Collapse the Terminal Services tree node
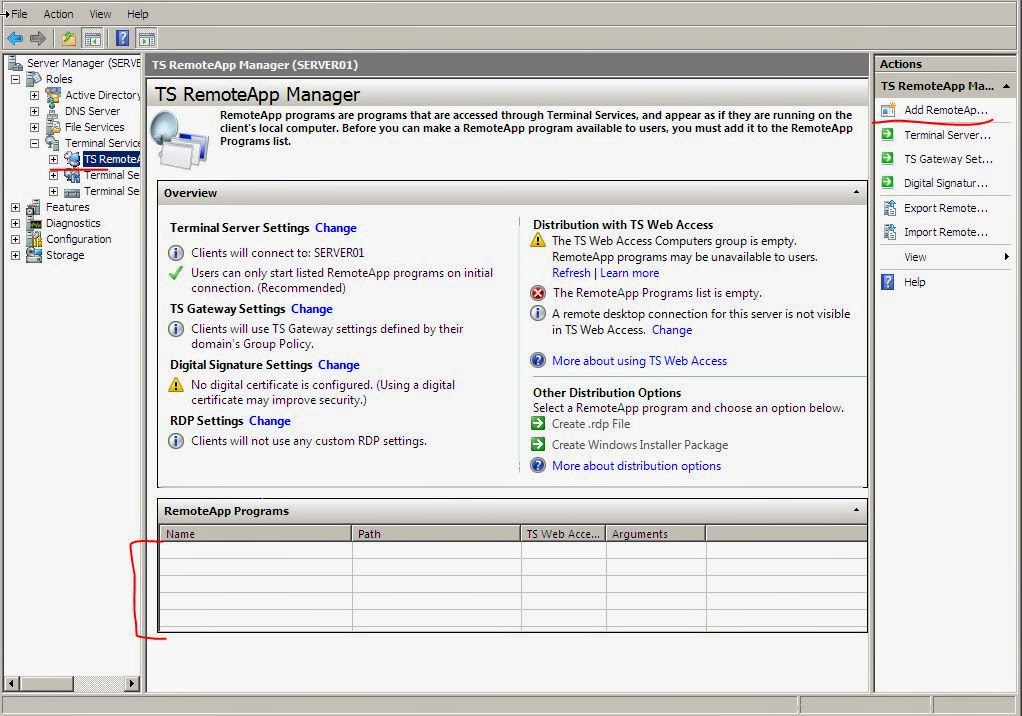This screenshot has height=716, width=1022. (x=35, y=143)
